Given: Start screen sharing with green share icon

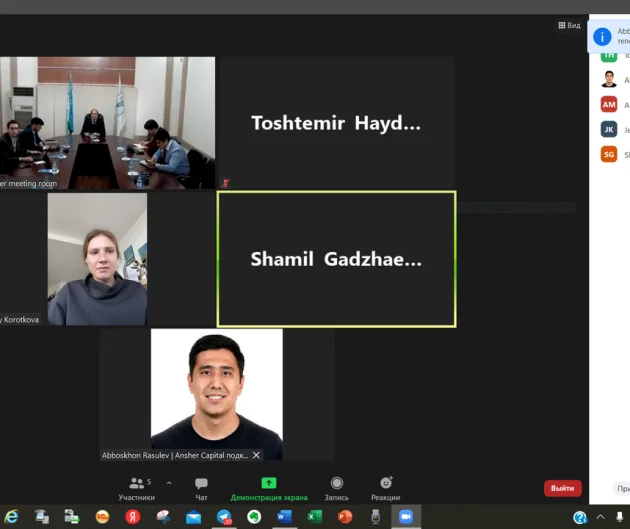Looking at the screenshot, I should click(x=269, y=483).
